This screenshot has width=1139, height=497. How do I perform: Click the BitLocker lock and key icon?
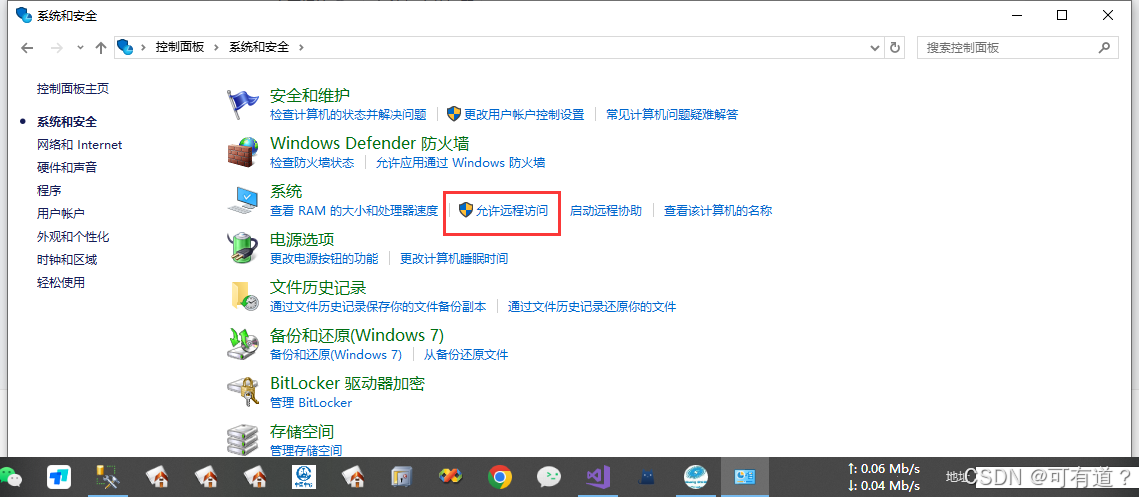coord(243,392)
